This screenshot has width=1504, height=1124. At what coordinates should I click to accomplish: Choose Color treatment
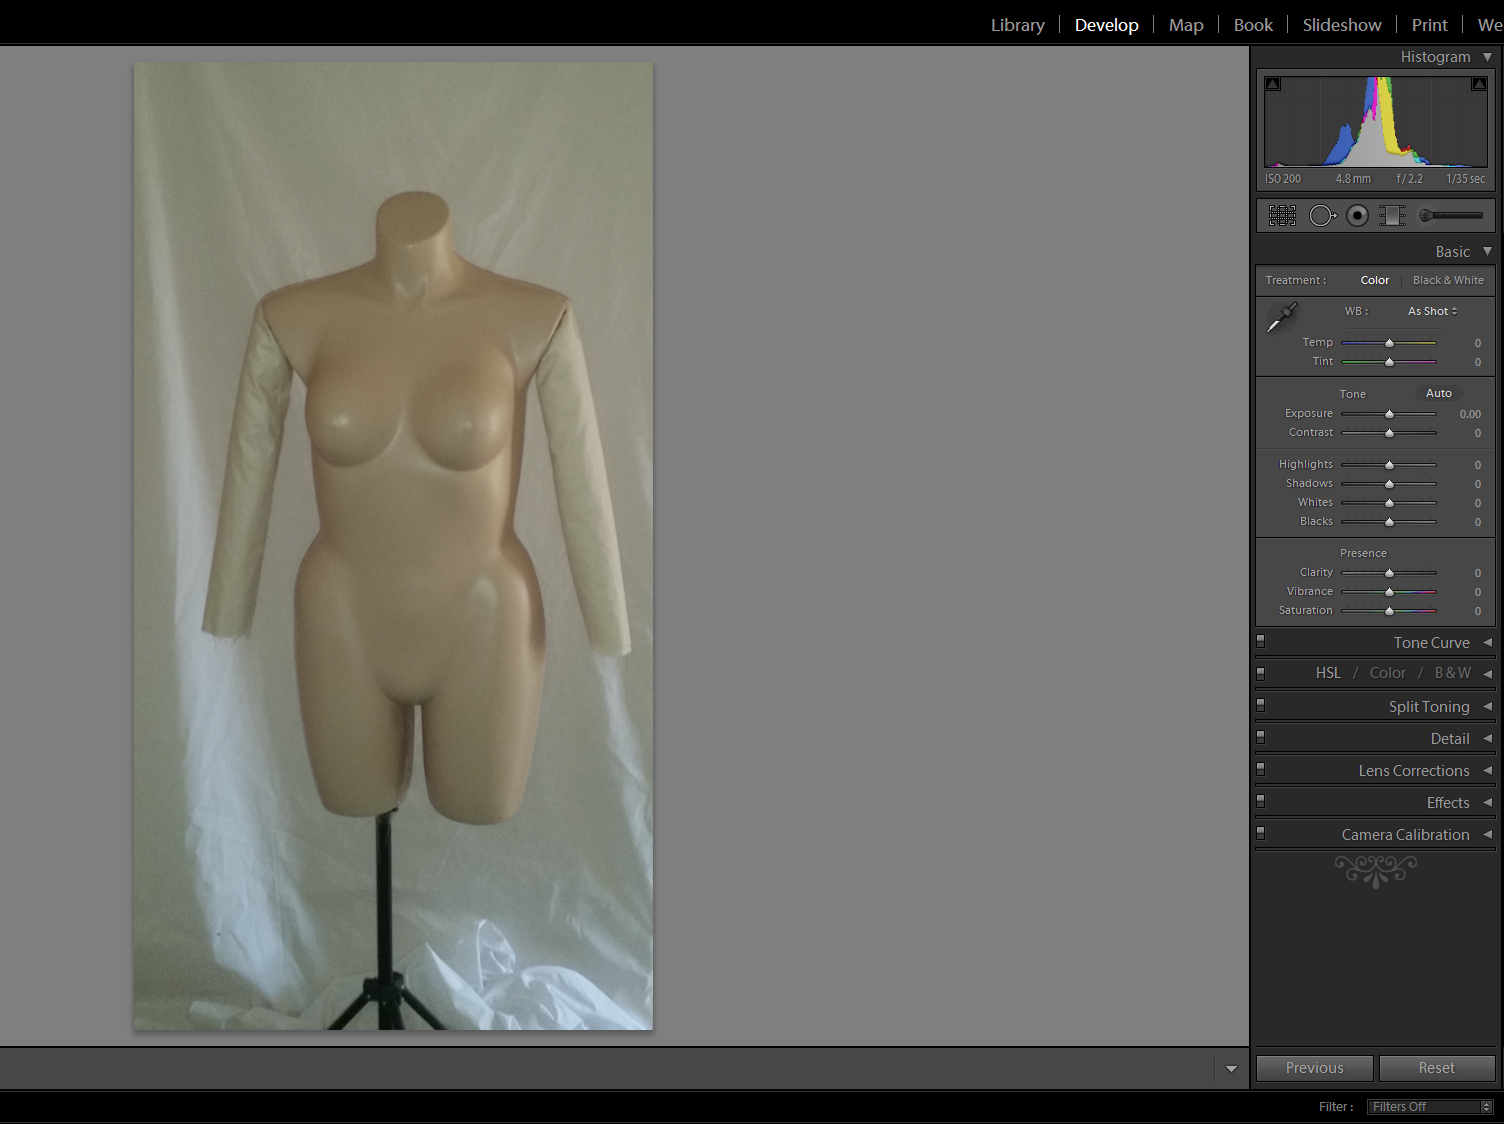(1374, 280)
